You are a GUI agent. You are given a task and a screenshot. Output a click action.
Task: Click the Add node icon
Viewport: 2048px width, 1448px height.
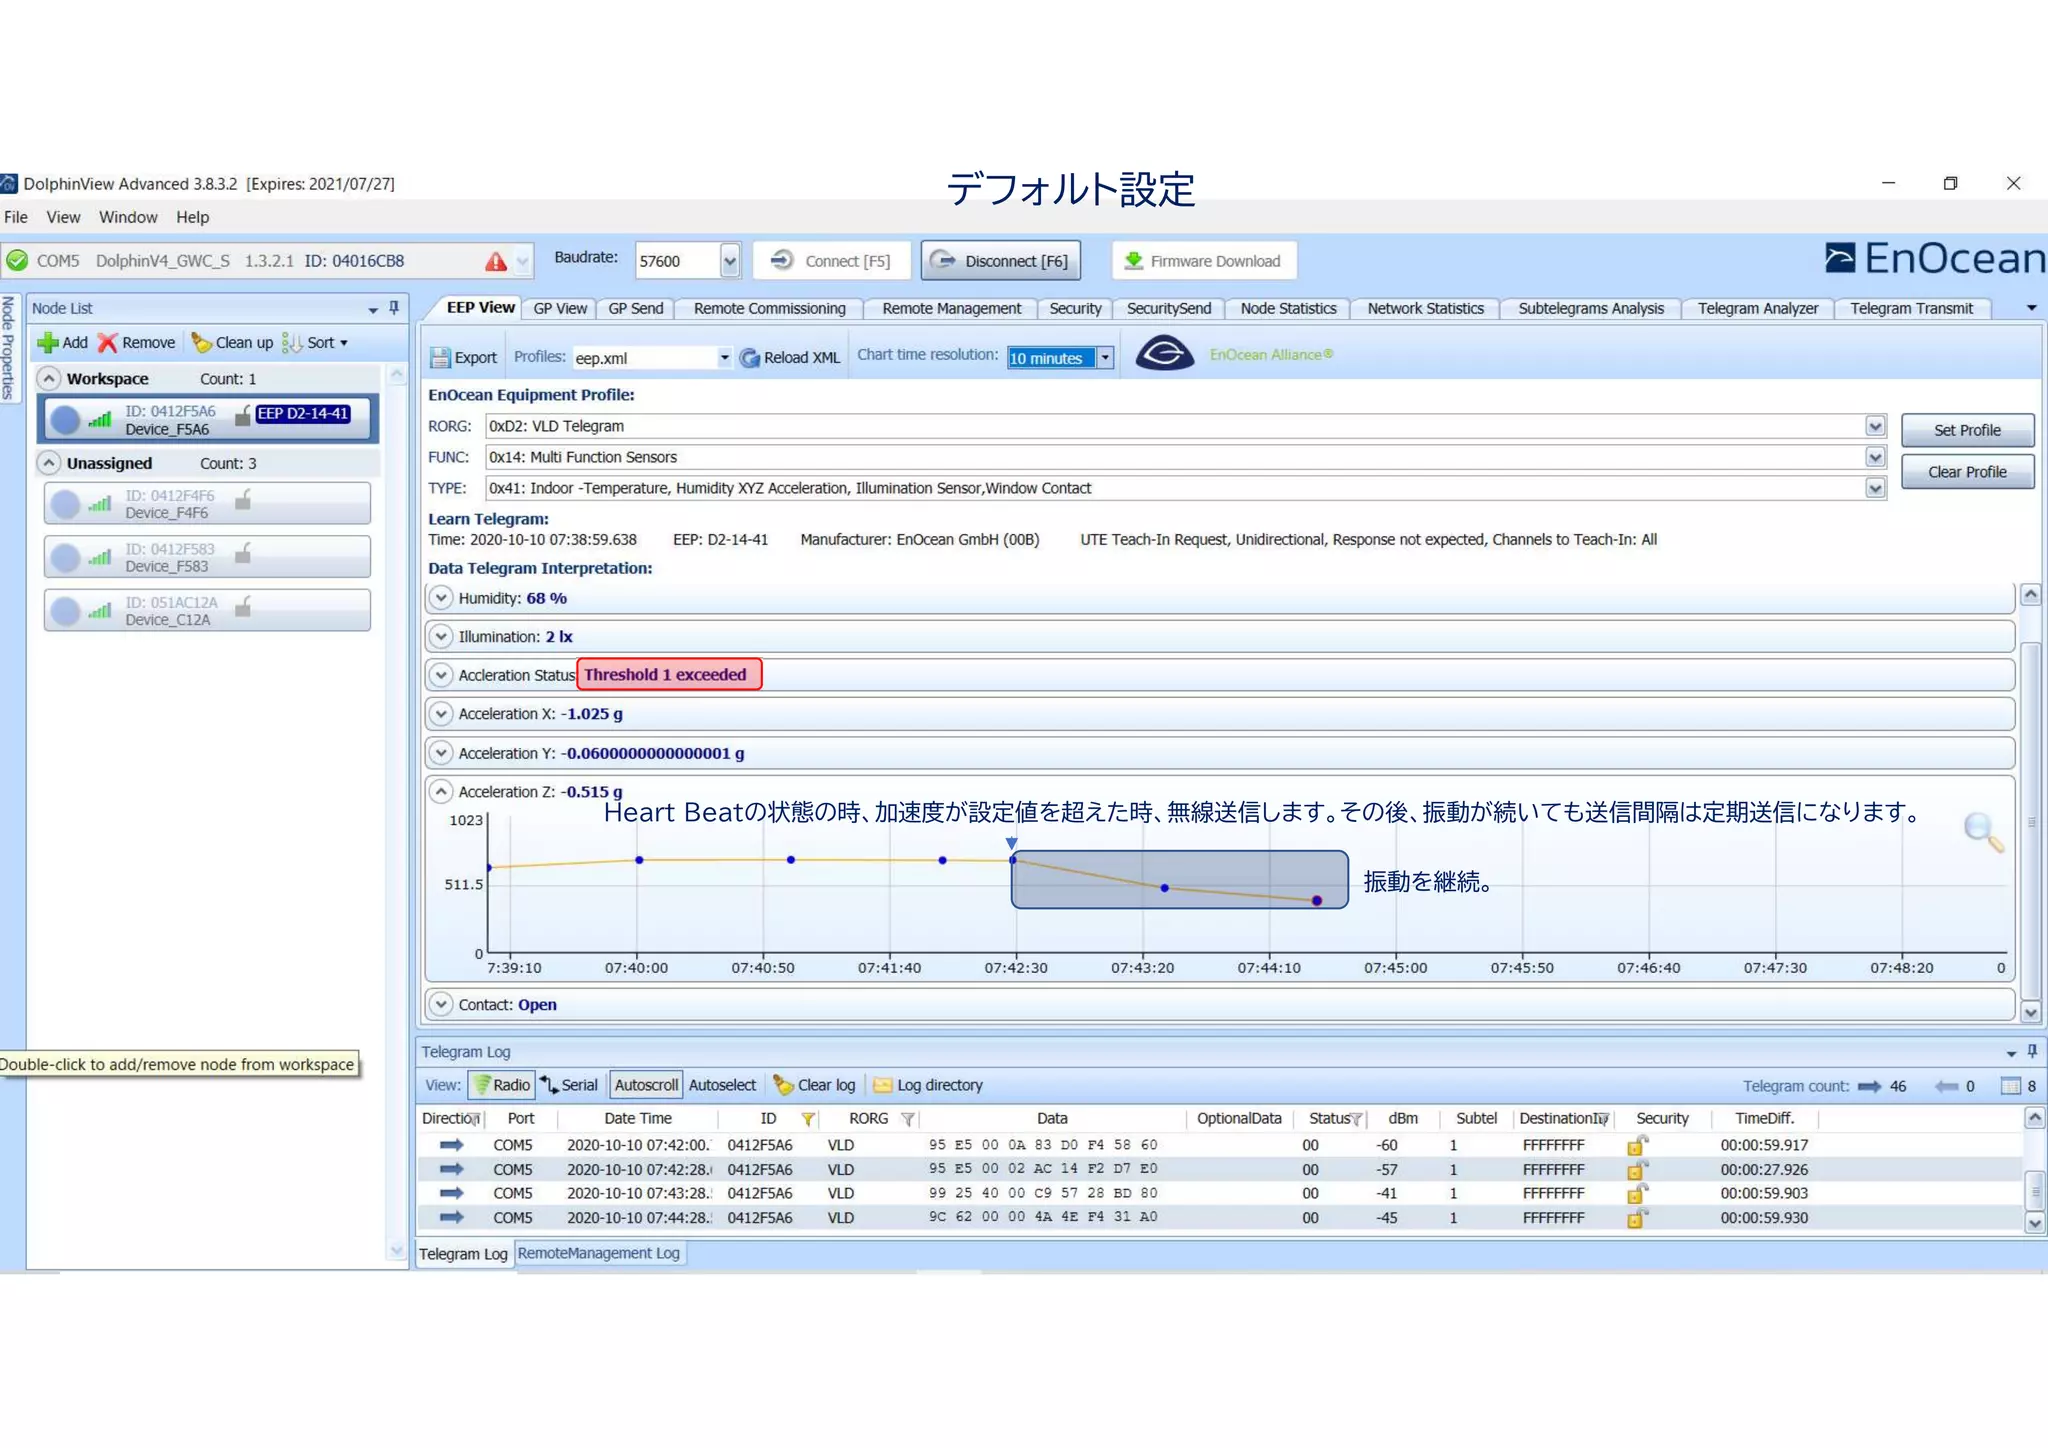click(47, 343)
